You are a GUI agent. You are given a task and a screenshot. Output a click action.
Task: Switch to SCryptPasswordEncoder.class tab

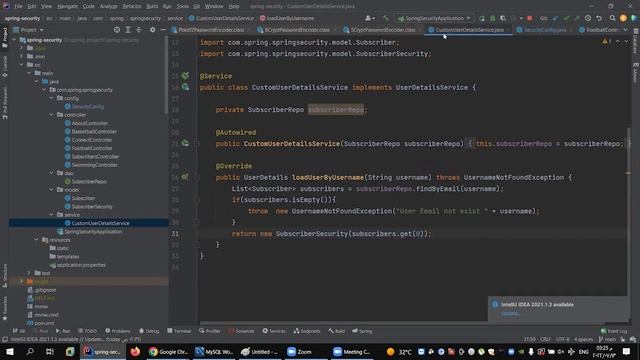click(382, 30)
